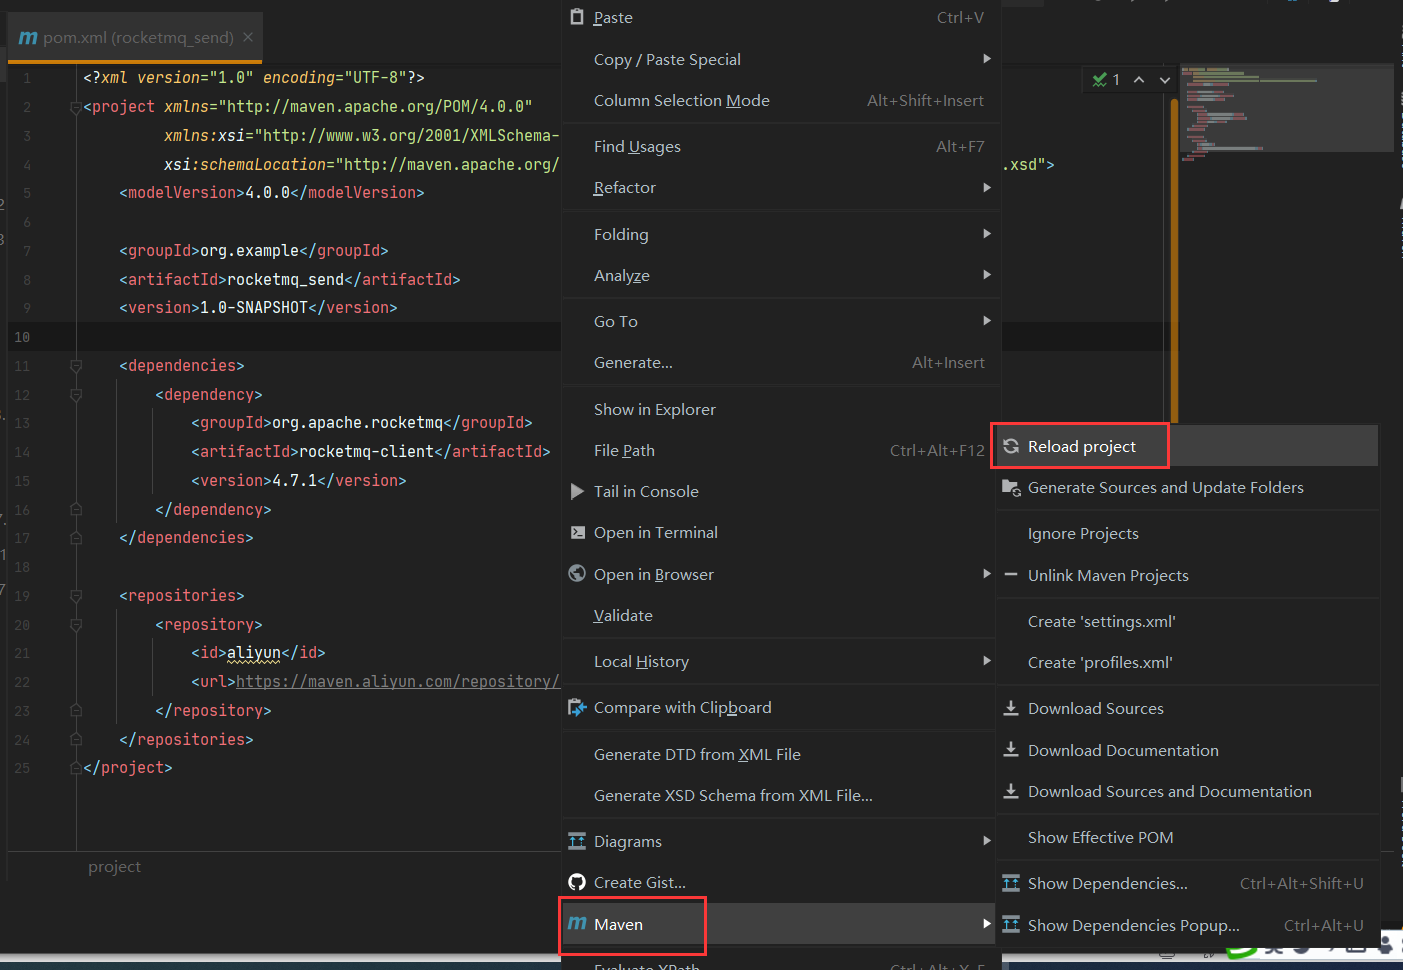Click the globe icon next to Open in Browser
The width and height of the screenshot is (1403, 970).
tap(577, 574)
